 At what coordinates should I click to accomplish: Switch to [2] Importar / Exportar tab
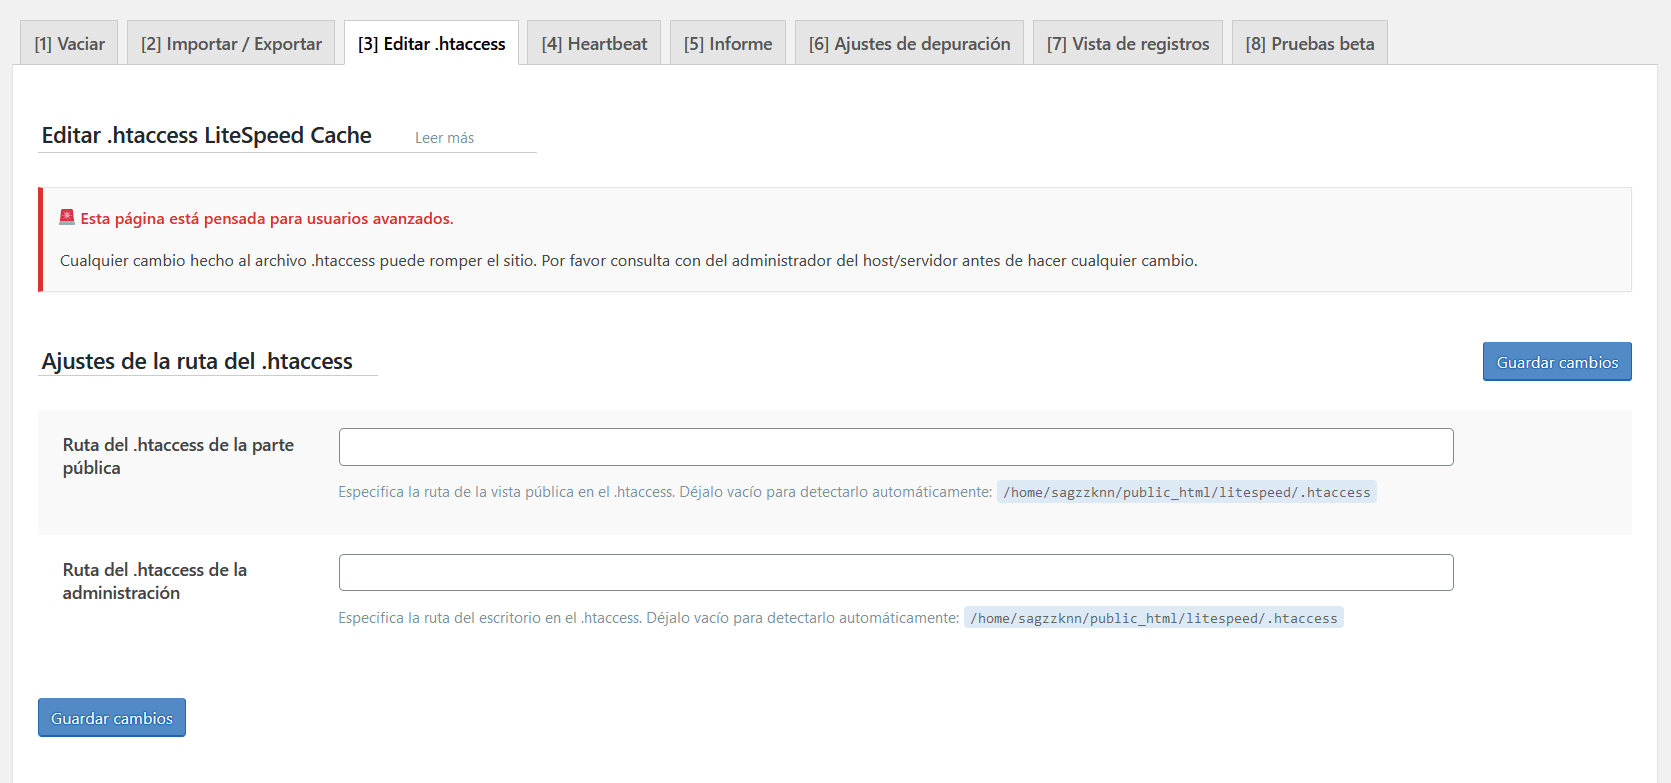click(x=231, y=43)
